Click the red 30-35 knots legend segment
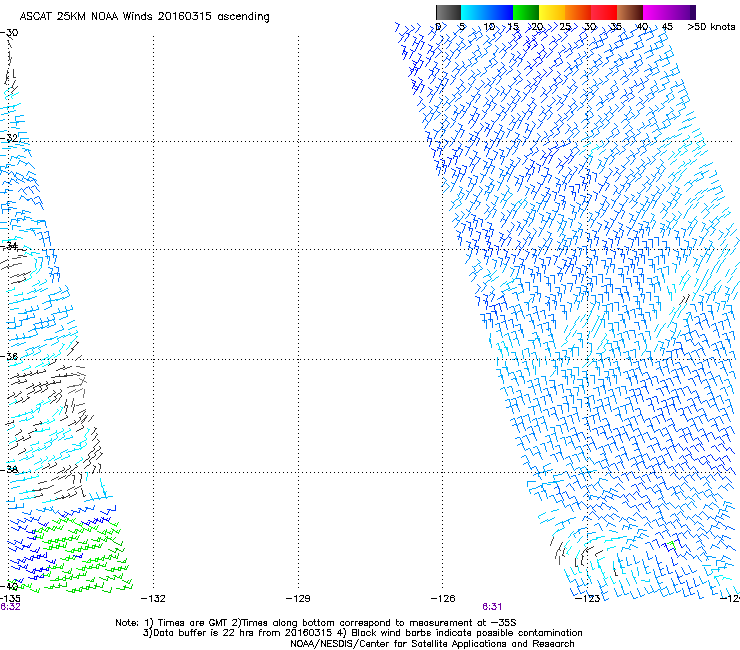The height and width of the screenshot is (650, 740). click(604, 12)
